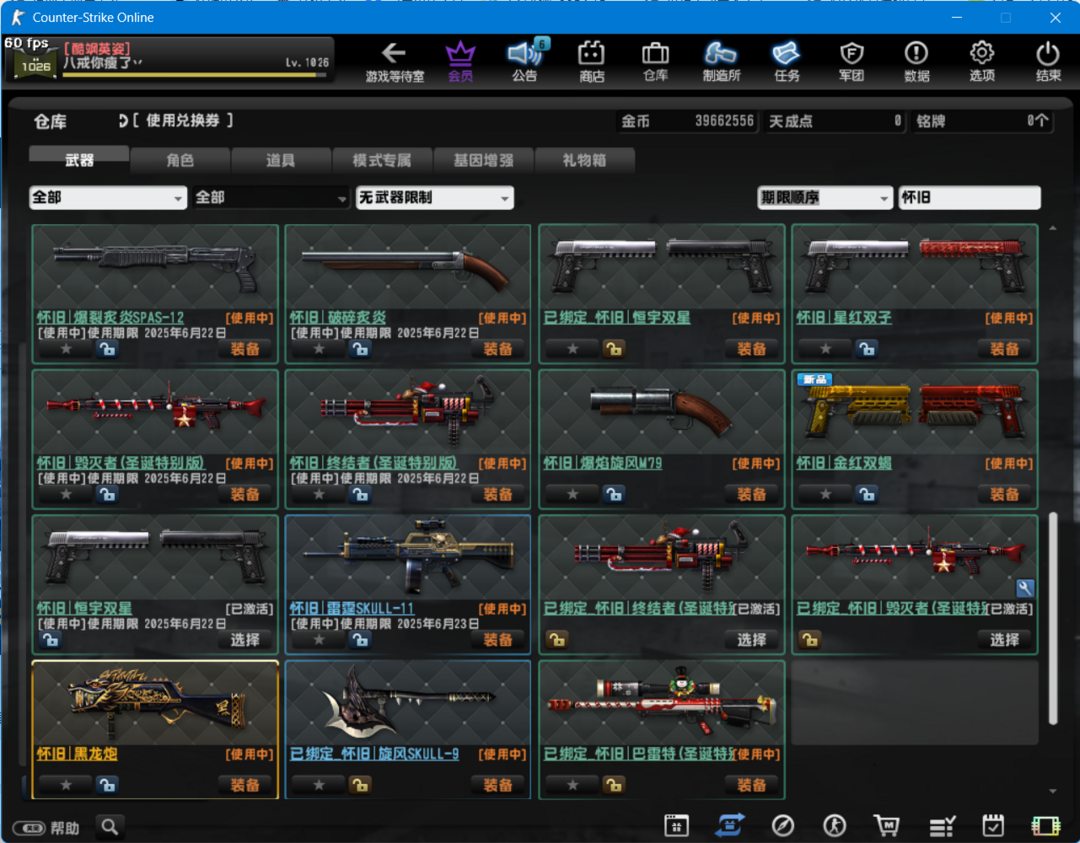Open the shopping cart icon in bottom bar
This screenshot has width=1080, height=843.
coord(886,824)
